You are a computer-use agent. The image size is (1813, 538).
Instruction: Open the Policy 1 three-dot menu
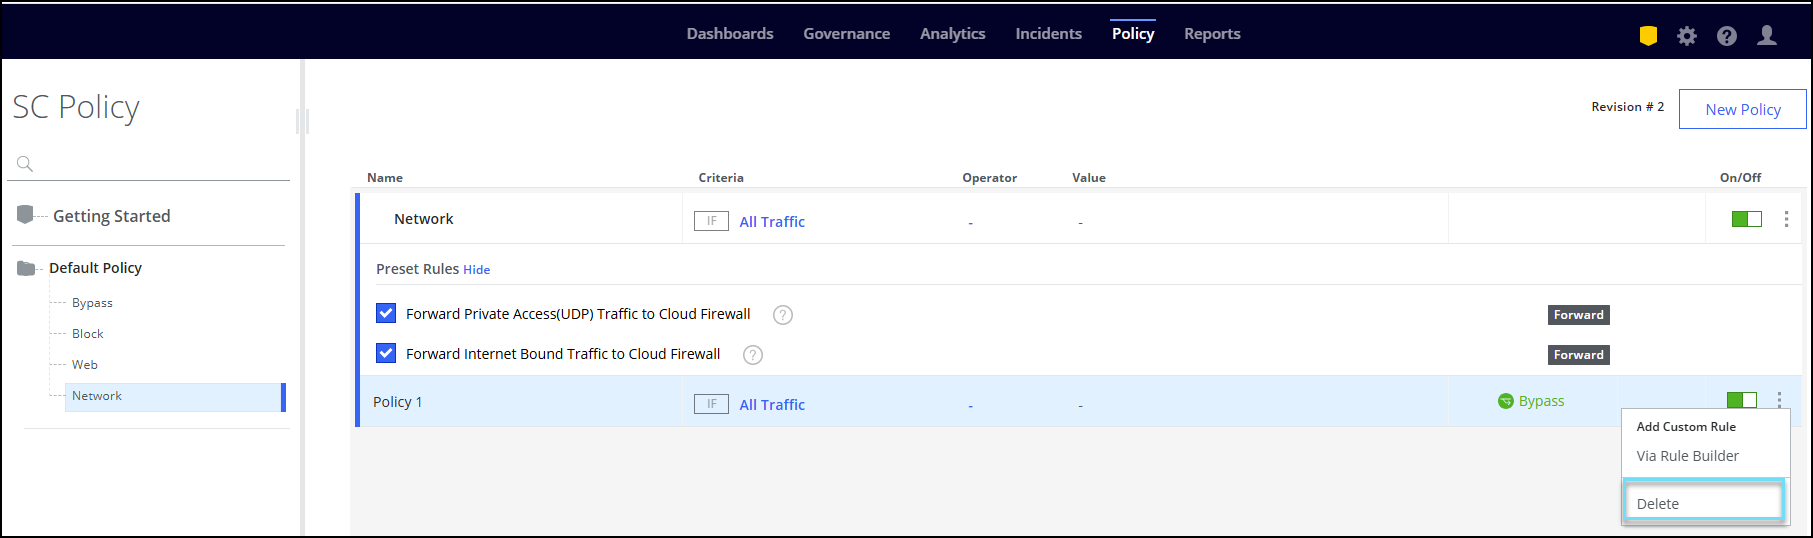[x=1780, y=400]
